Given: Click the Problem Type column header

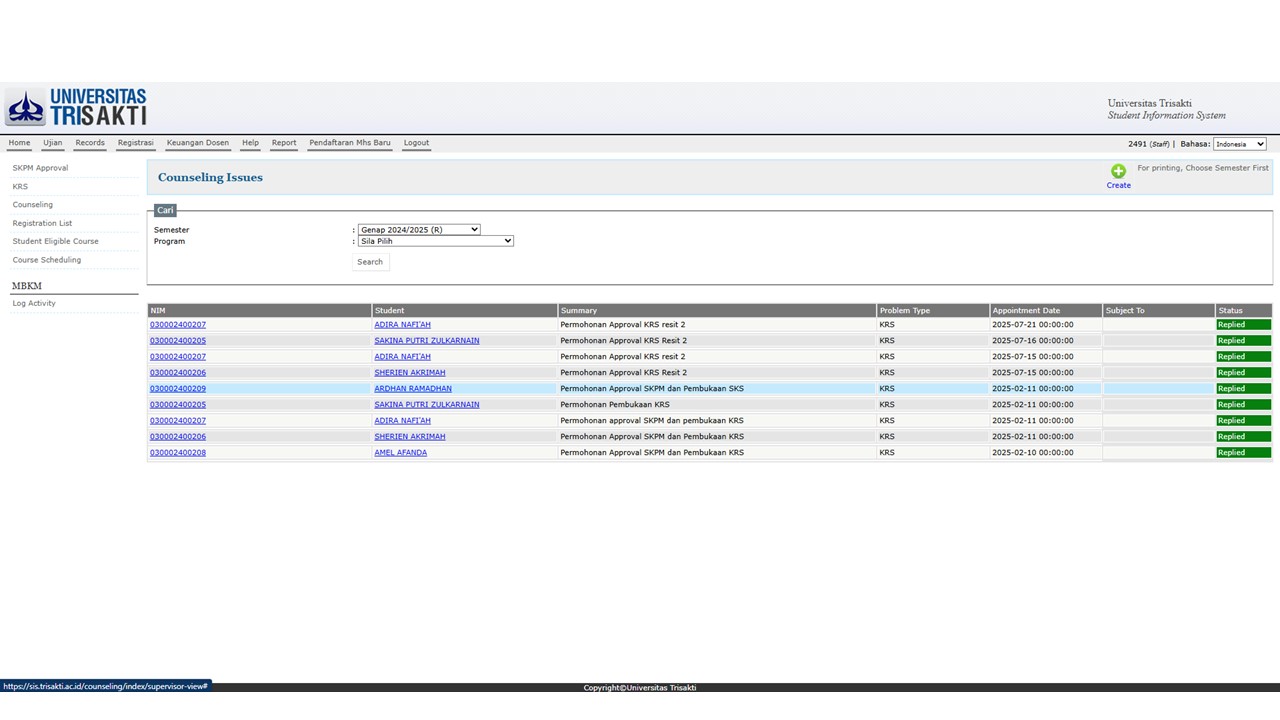Looking at the screenshot, I should 904,311.
